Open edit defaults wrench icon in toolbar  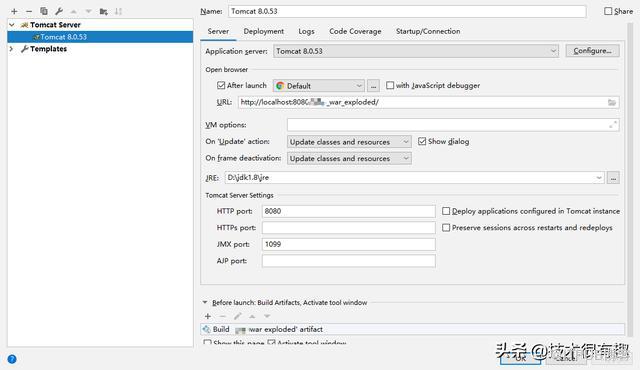(59, 11)
